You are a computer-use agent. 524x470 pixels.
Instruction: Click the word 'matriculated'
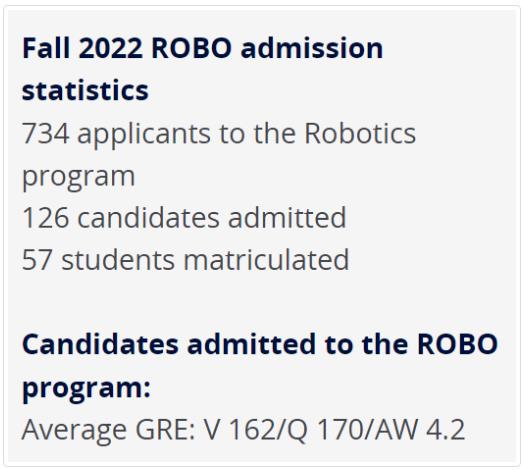click(266, 259)
